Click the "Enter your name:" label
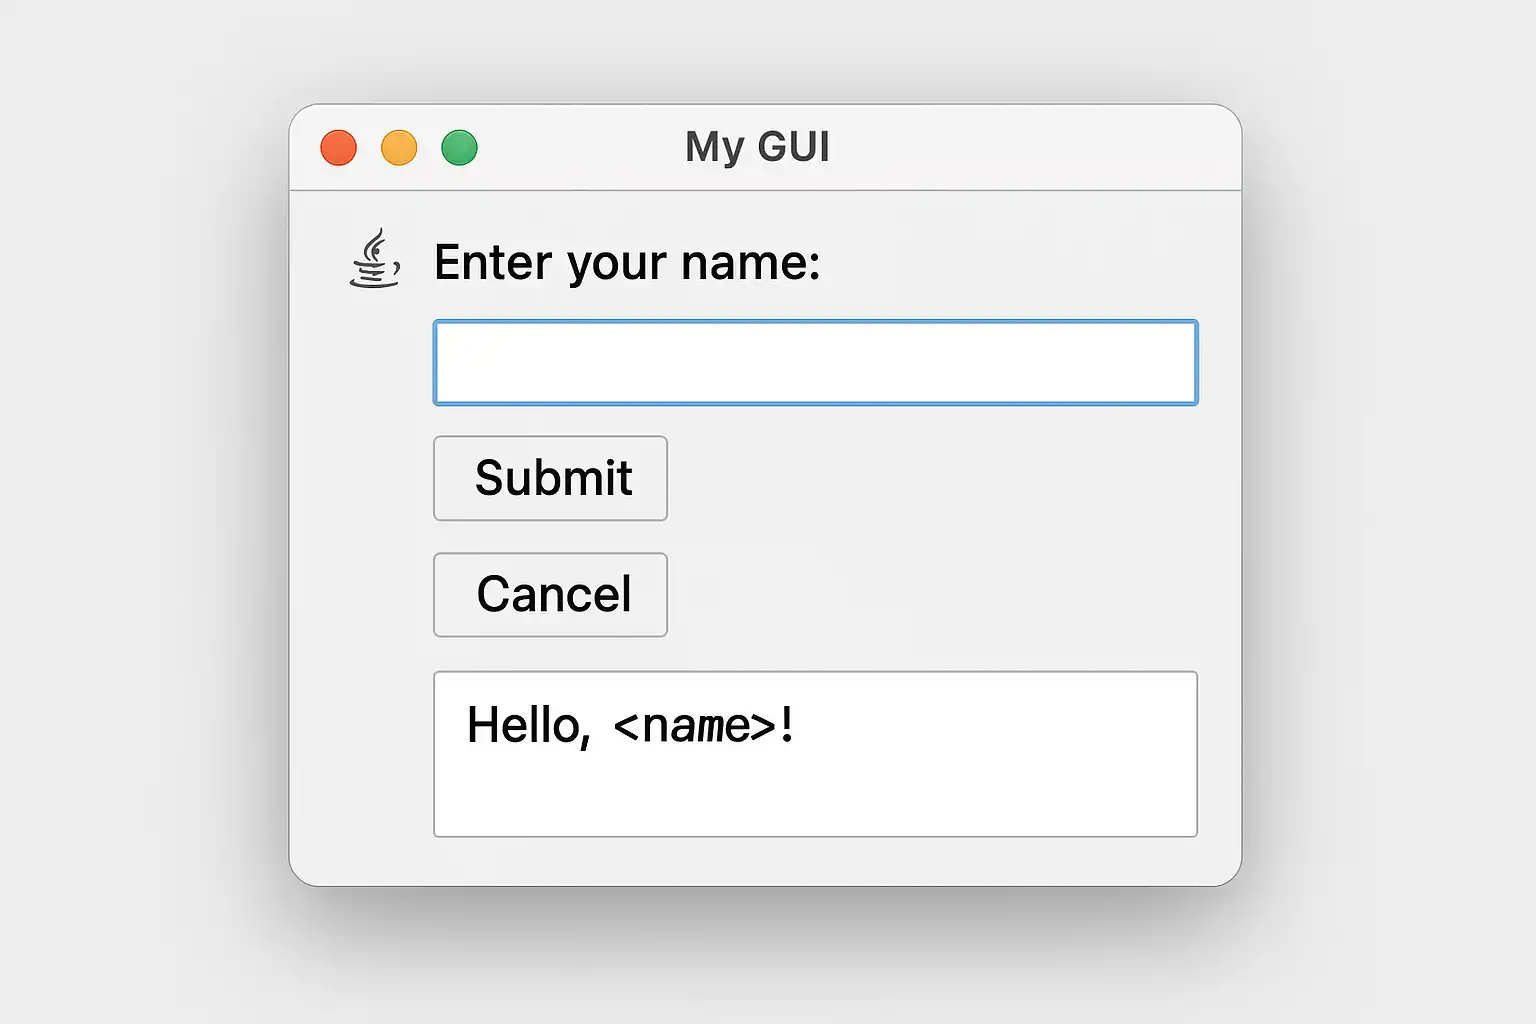 [x=627, y=263]
